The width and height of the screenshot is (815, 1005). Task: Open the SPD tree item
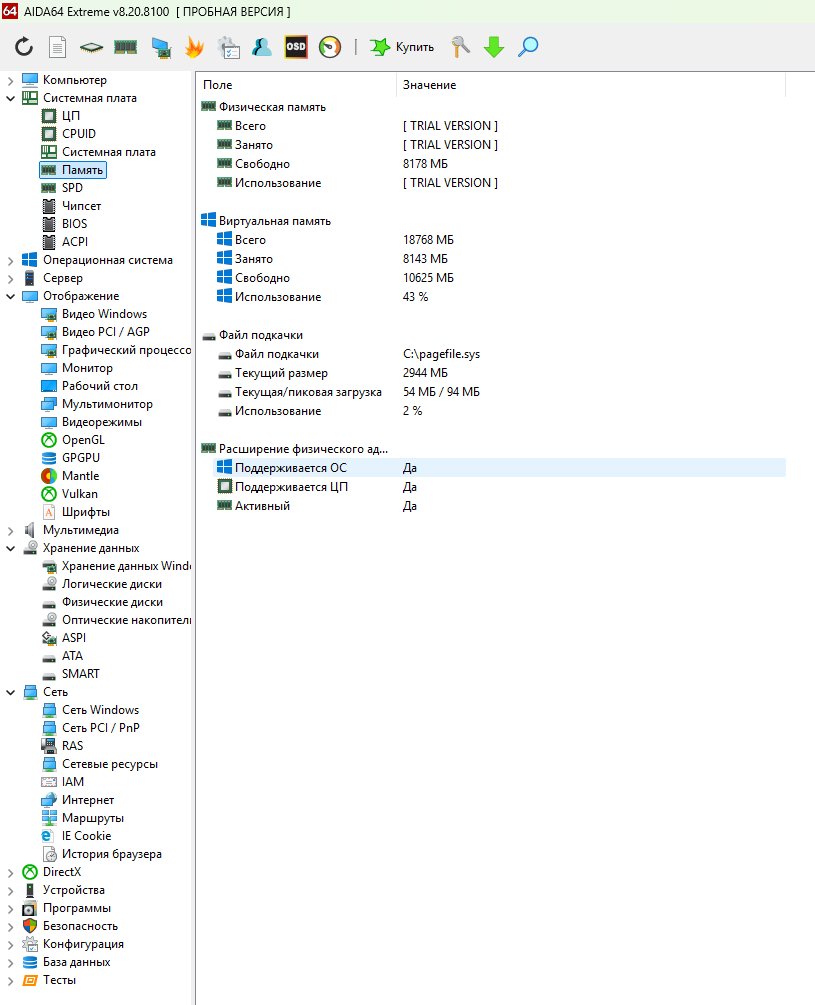[x=72, y=188]
